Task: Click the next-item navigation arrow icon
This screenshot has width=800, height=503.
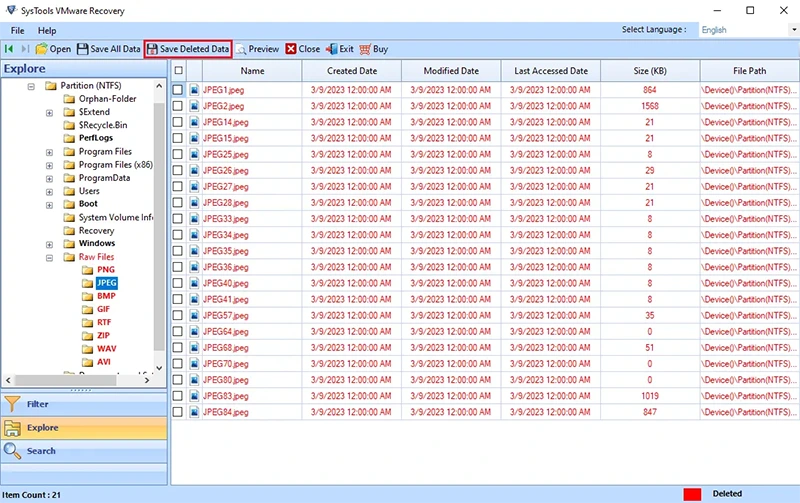Action: [x=25, y=49]
